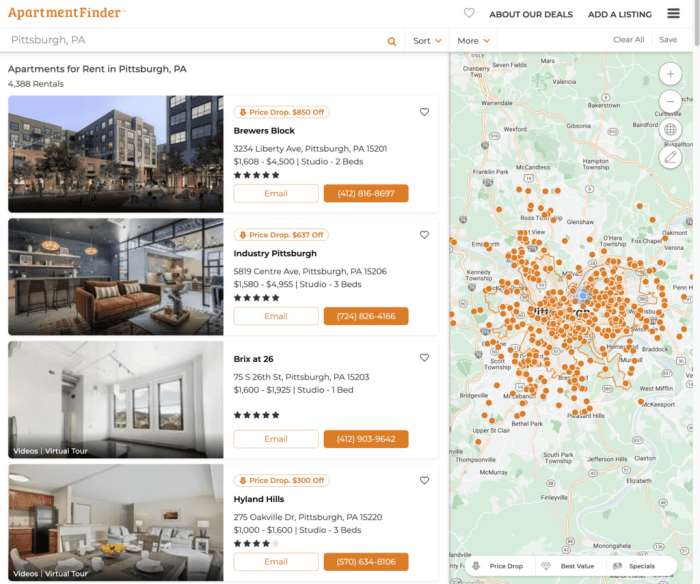This screenshot has width=700, height=584.
Task: Go to ApartmentFinder home logo
Action: point(66,13)
